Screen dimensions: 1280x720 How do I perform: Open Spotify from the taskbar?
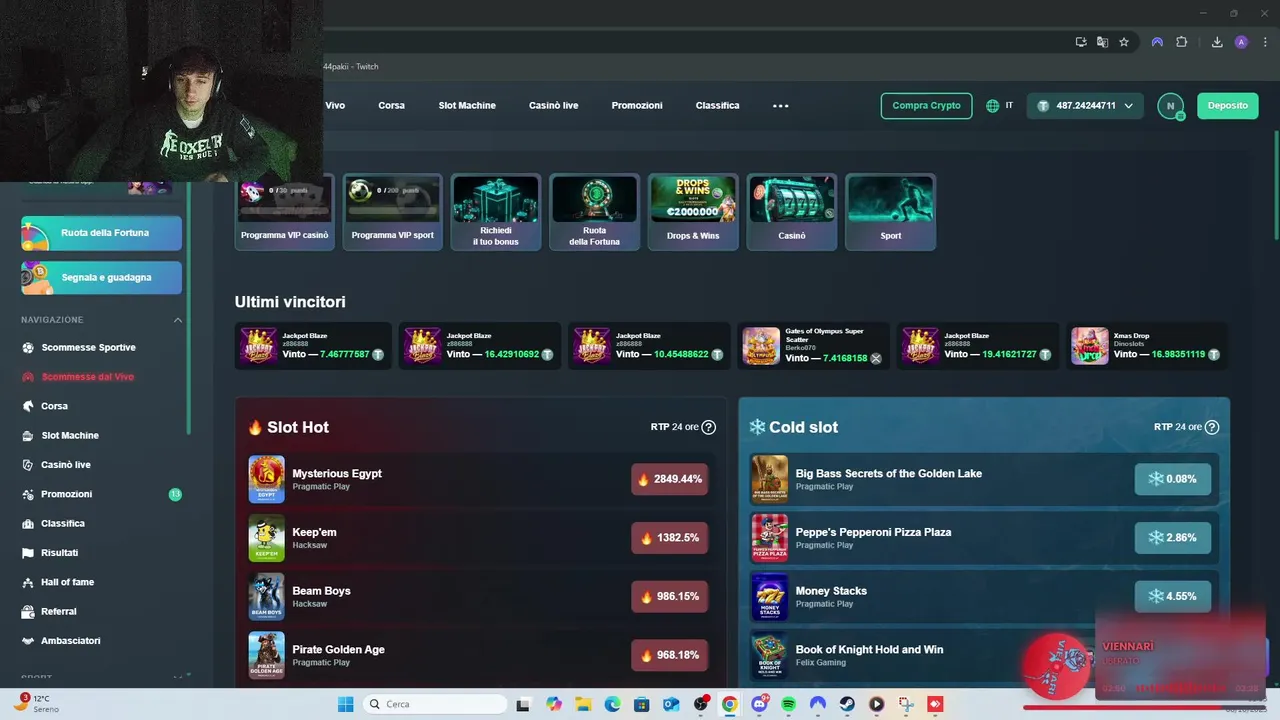pyautogui.click(x=789, y=704)
